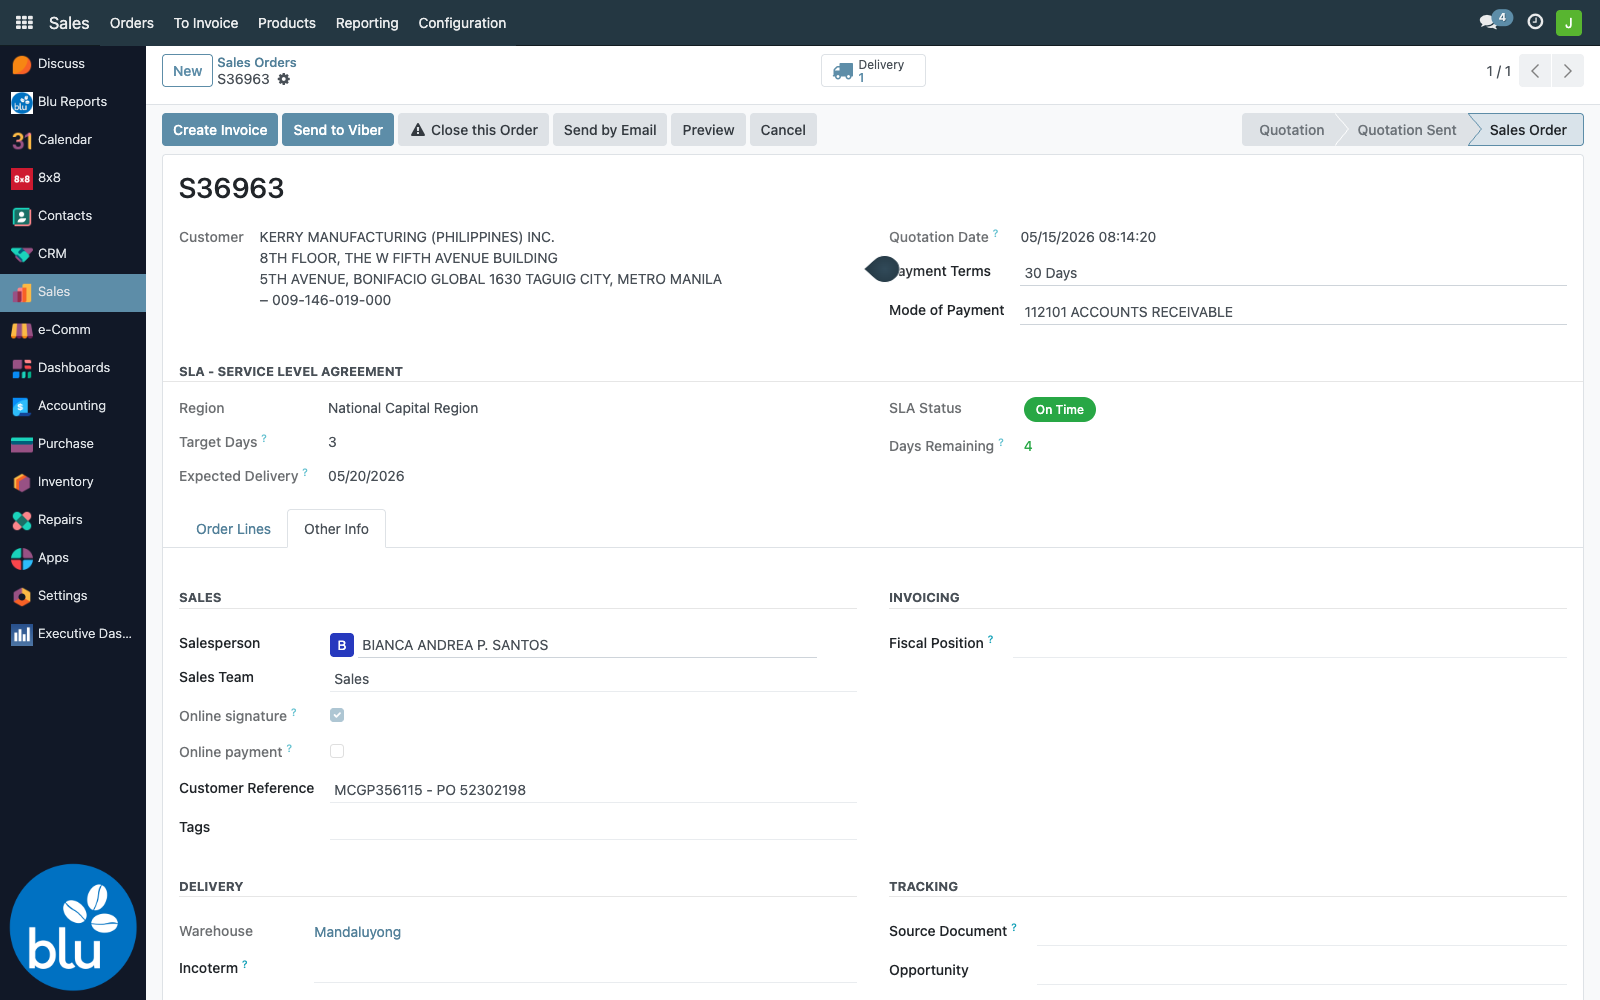This screenshot has width=1600, height=1000.
Task: Toggle Online signature checkbox
Action: (x=337, y=715)
